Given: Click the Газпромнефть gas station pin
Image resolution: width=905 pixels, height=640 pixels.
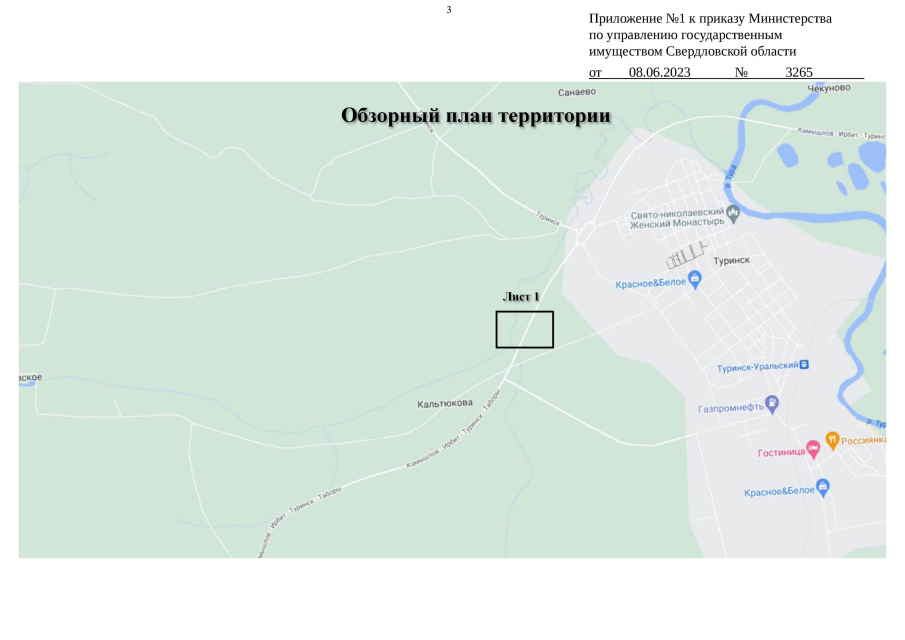Looking at the screenshot, I should pyautogui.click(x=774, y=403).
